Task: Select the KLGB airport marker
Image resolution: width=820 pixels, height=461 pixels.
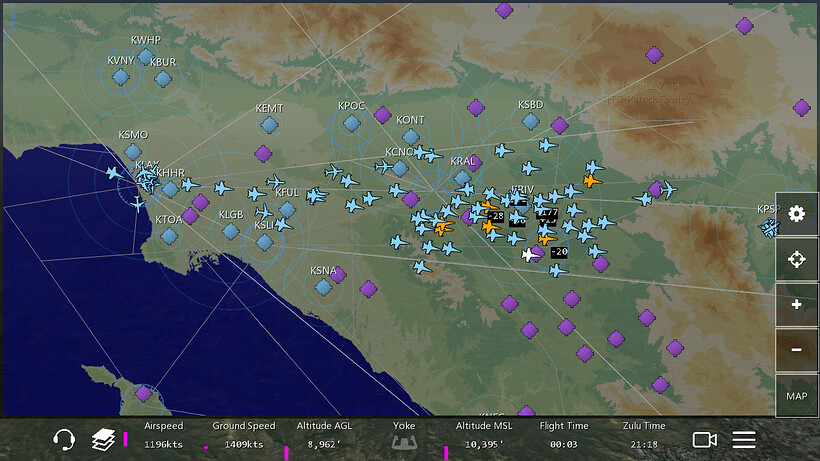Action: point(231,231)
